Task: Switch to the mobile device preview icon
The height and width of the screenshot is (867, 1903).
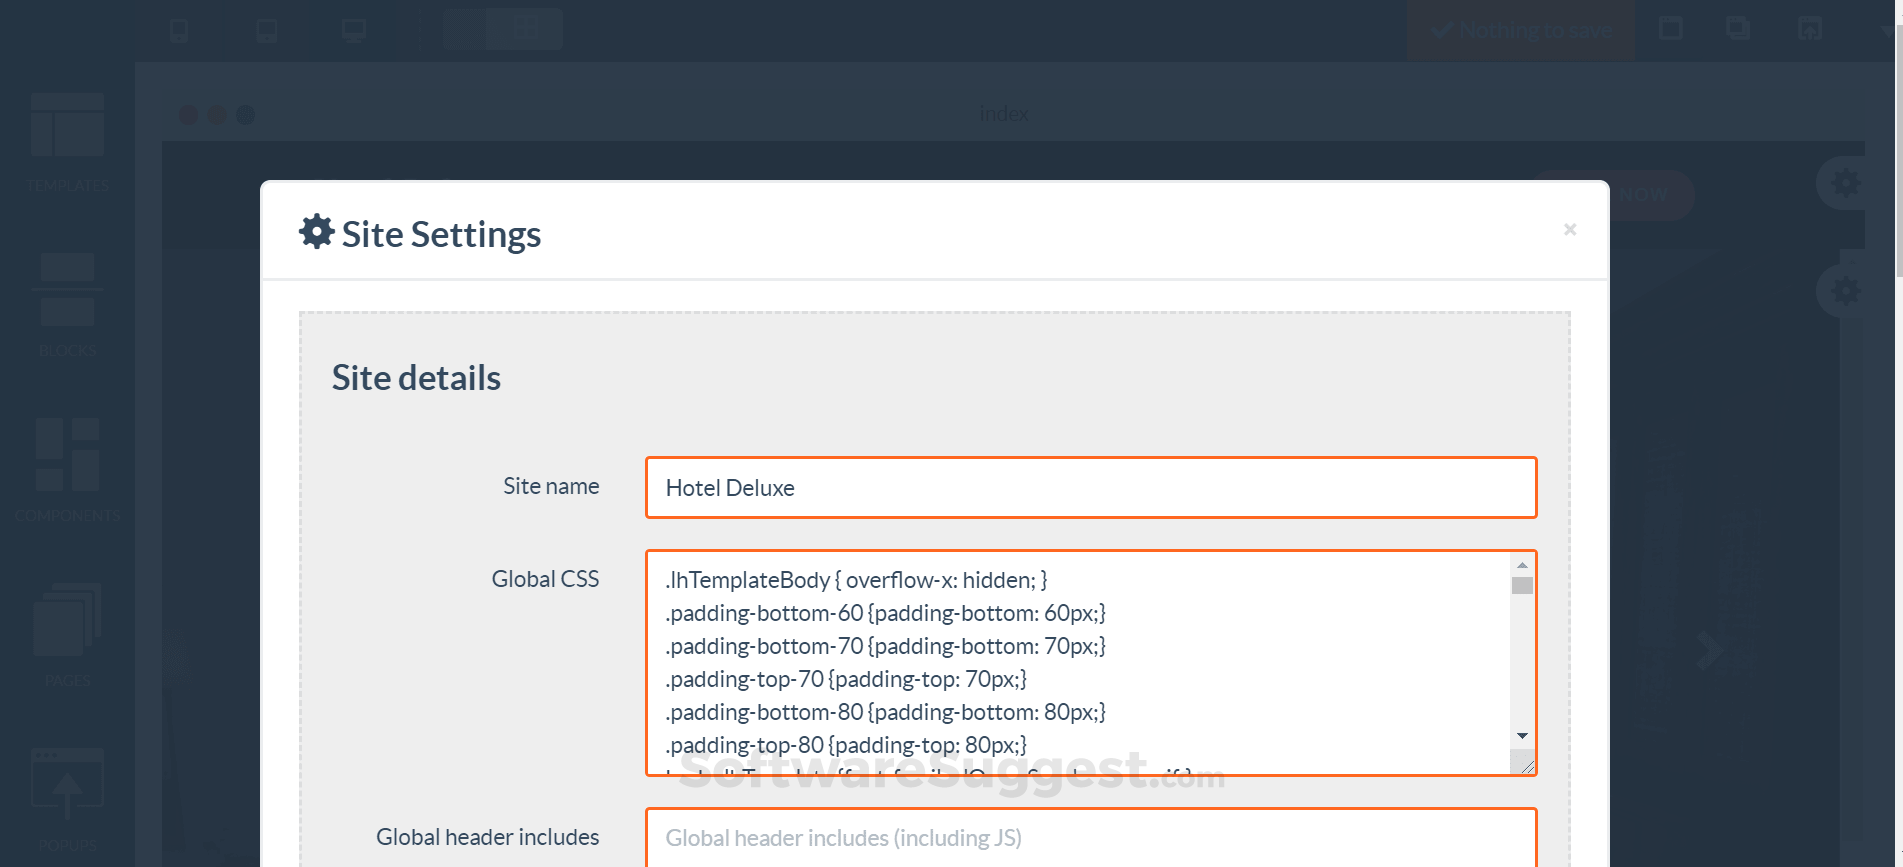Action: (x=179, y=30)
